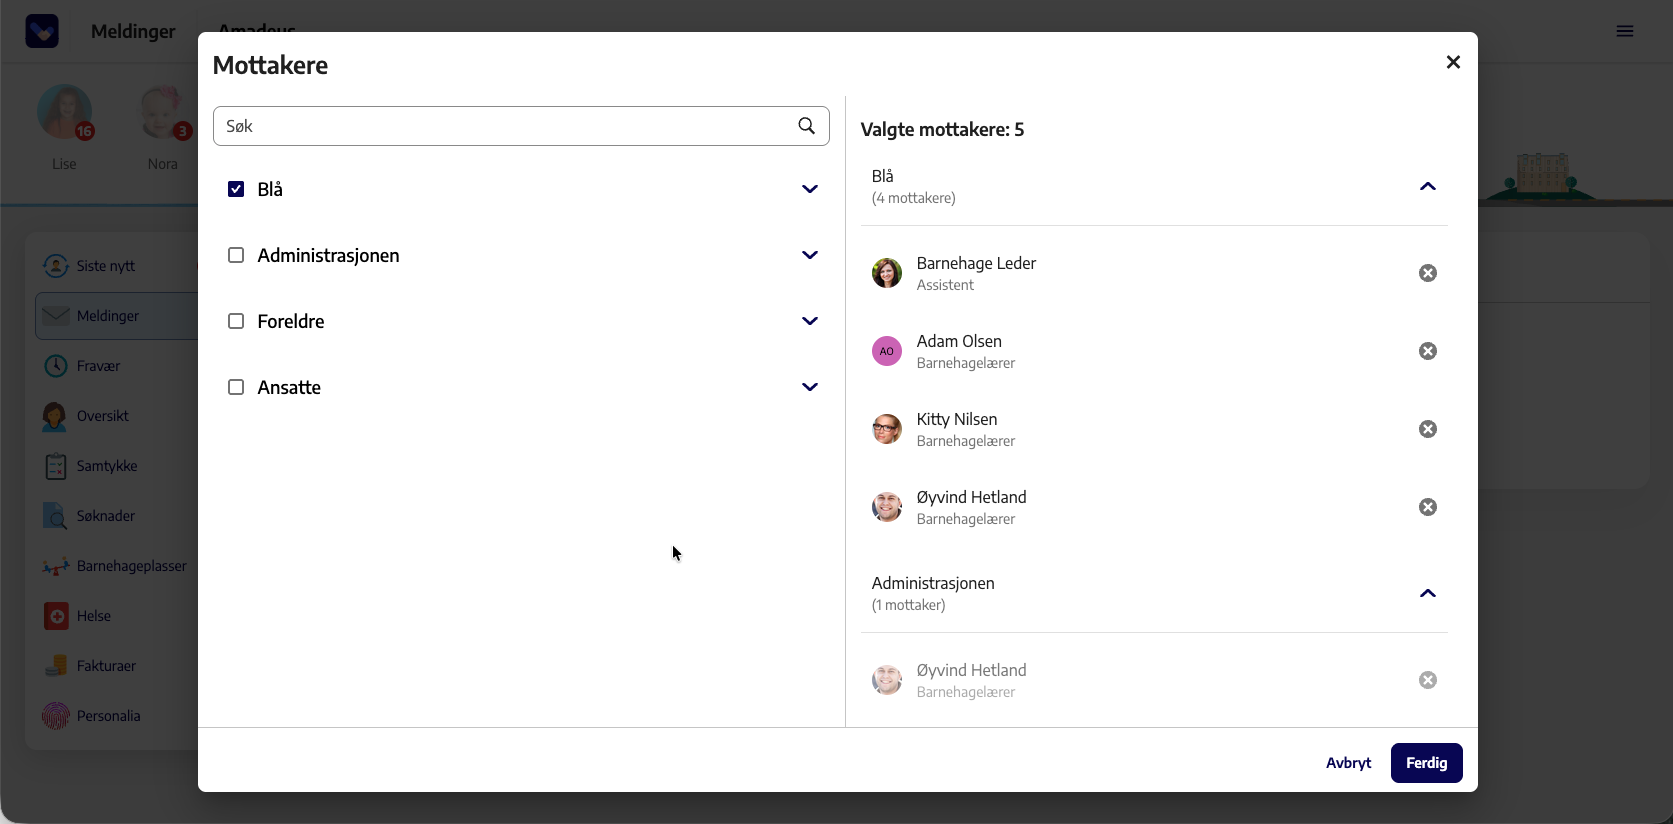
Task: Click the search magnifier icon
Action: (x=806, y=126)
